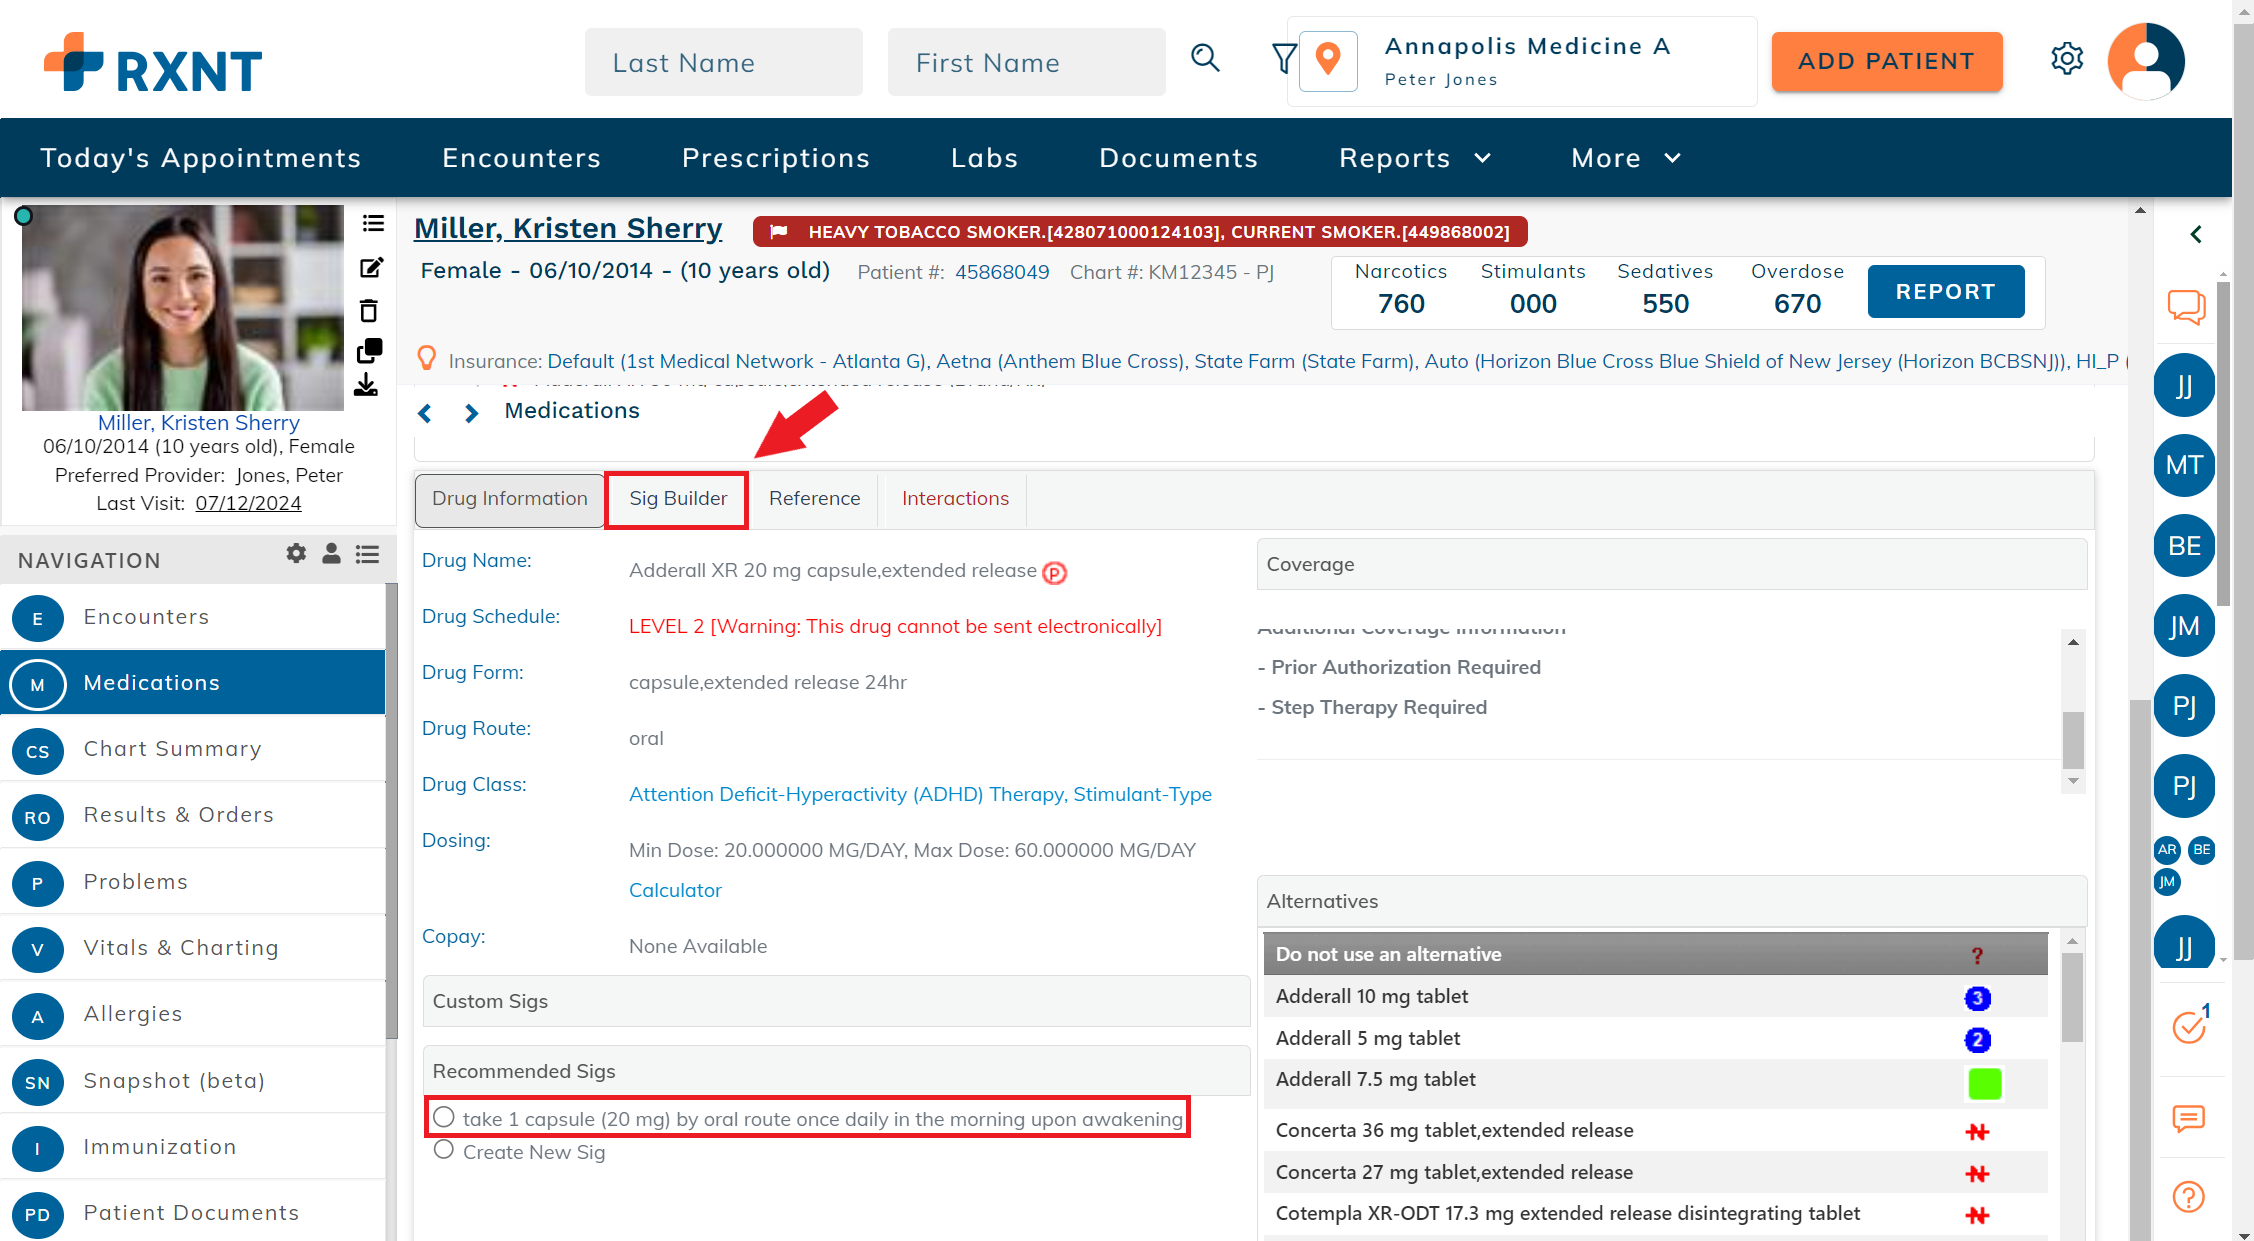Open the last visit date 07/12/2024 link
This screenshot has width=2254, height=1241.
248,503
